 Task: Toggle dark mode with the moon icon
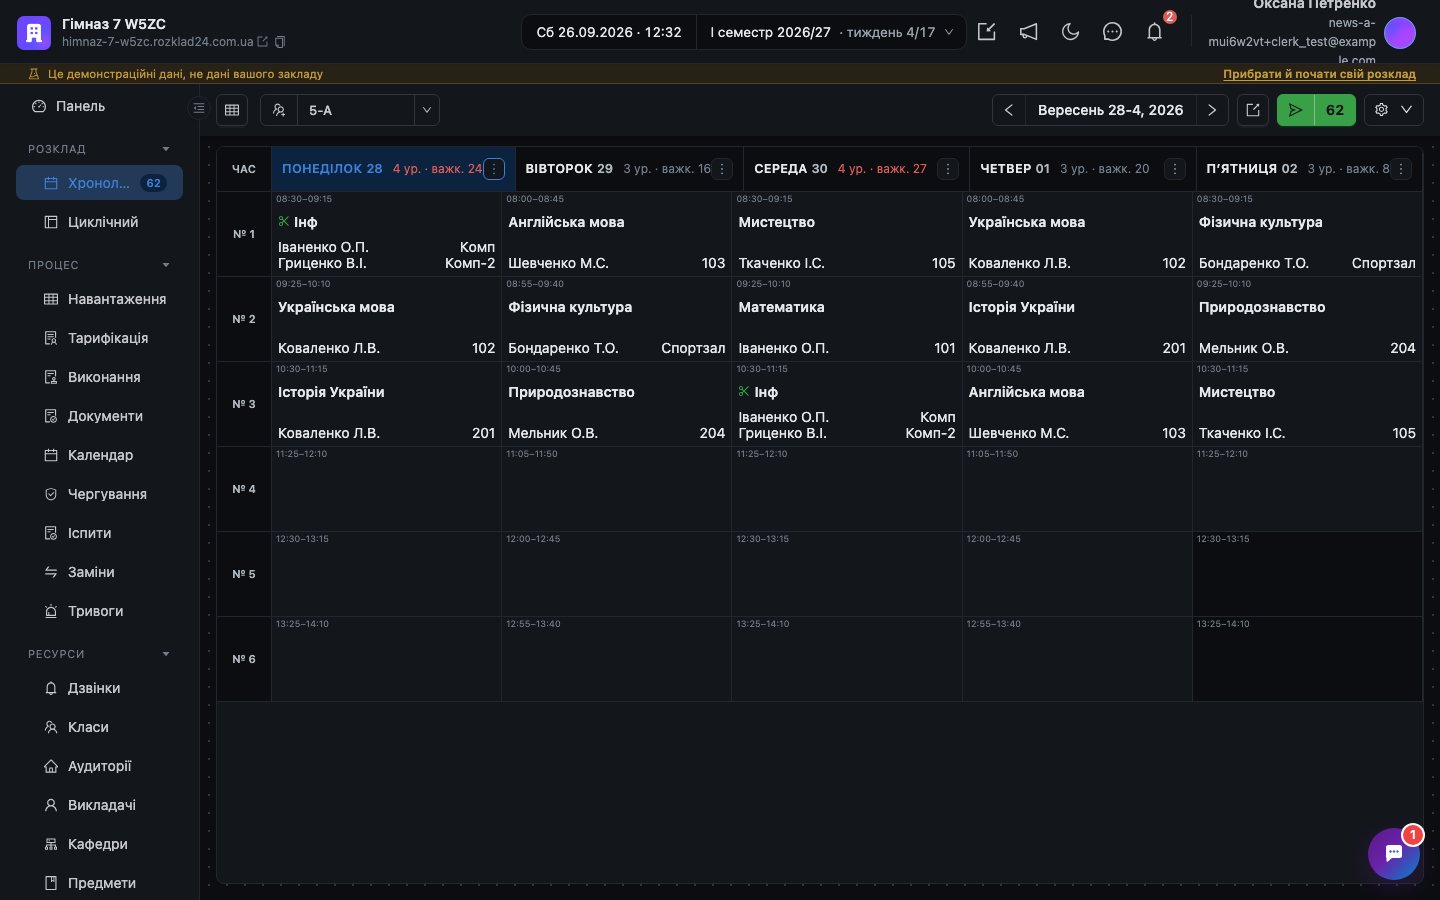tap(1070, 32)
